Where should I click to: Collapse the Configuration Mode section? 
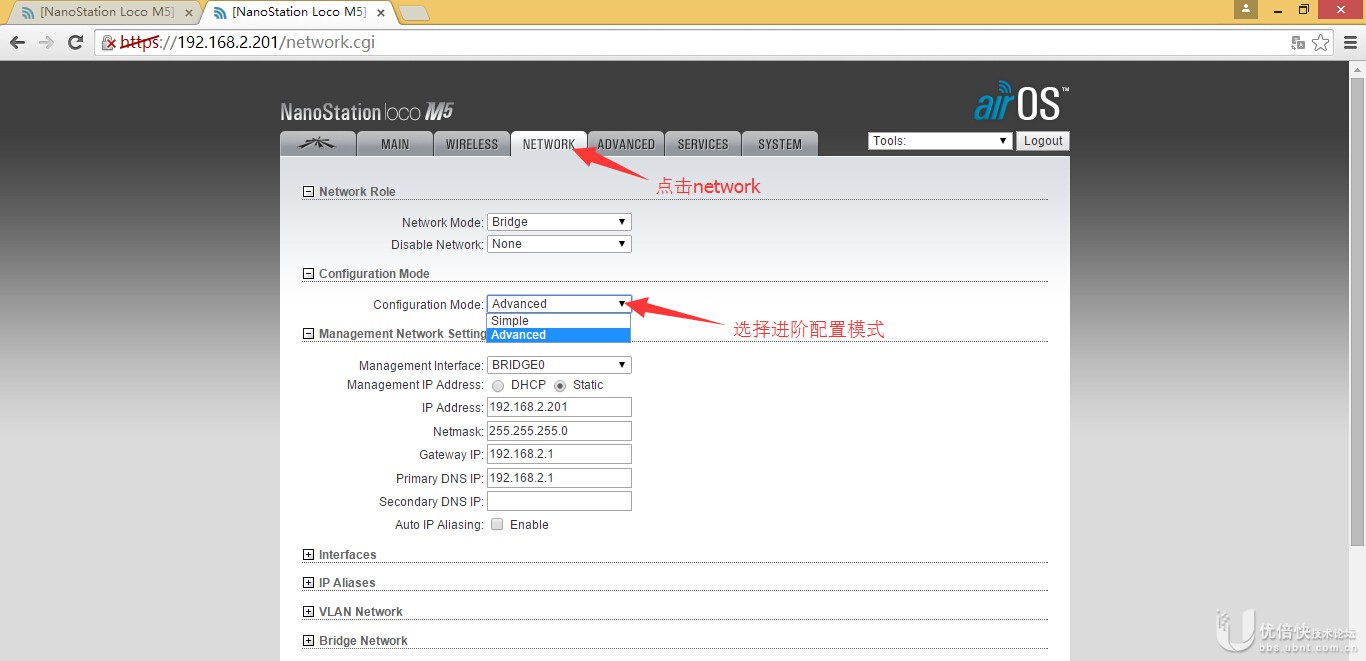point(308,274)
